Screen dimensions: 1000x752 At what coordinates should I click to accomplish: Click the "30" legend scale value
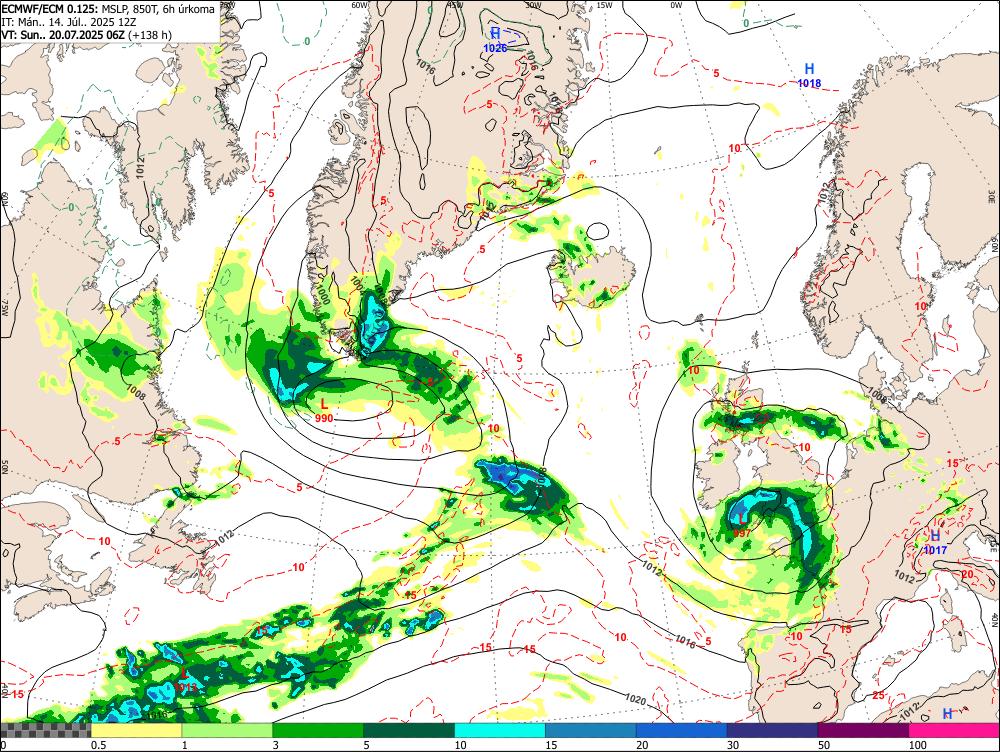[x=733, y=745]
